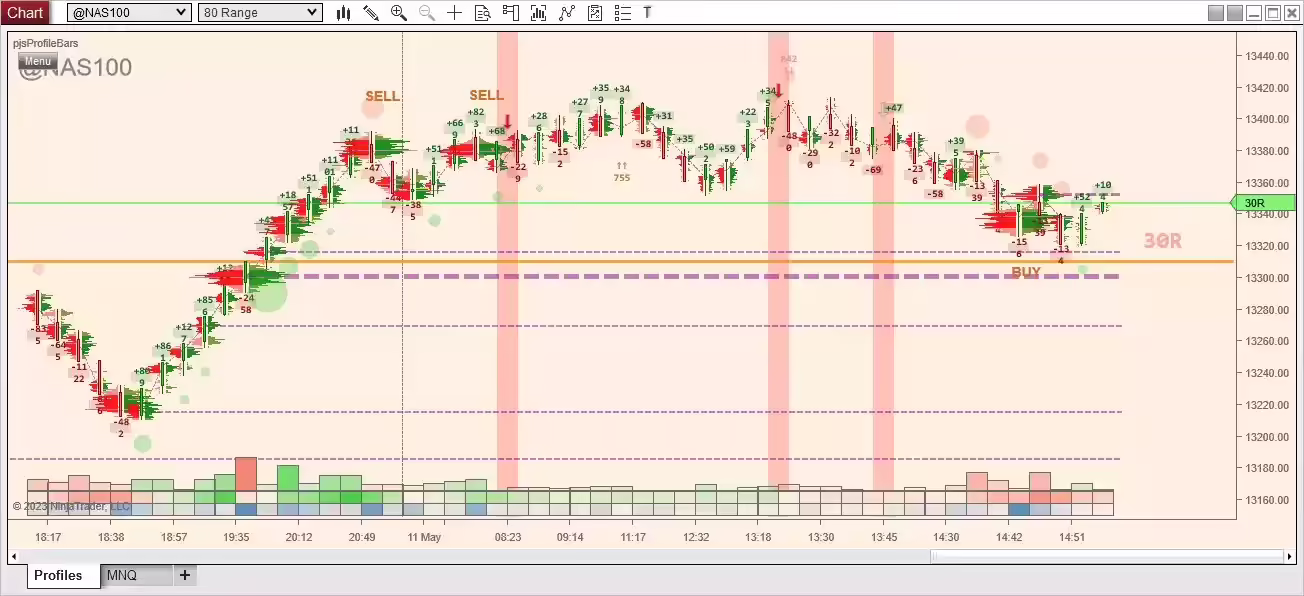Activate the crosshair cursor tool
Screen dimensions: 1304x596
(455, 12)
